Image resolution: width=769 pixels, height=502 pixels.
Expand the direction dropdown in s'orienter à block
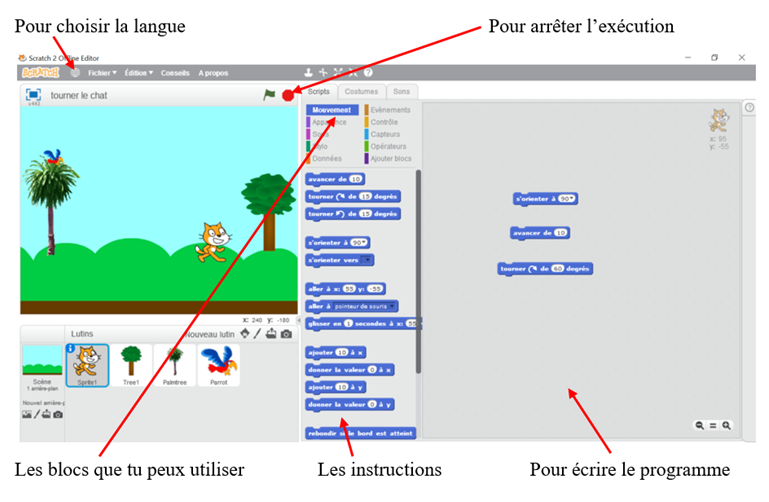coord(366,242)
